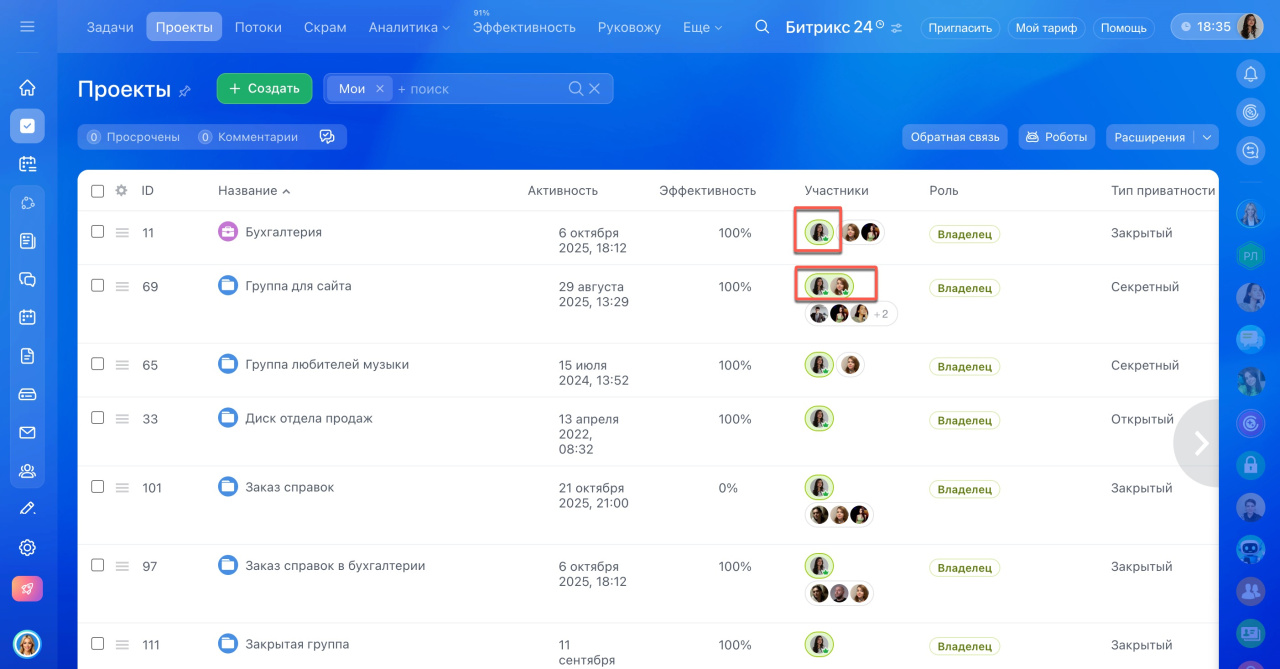The width and height of the screenshot is (1280, 669).
Task: Open the mail envelope icon in sidebar
Action: tap(27, 433)
